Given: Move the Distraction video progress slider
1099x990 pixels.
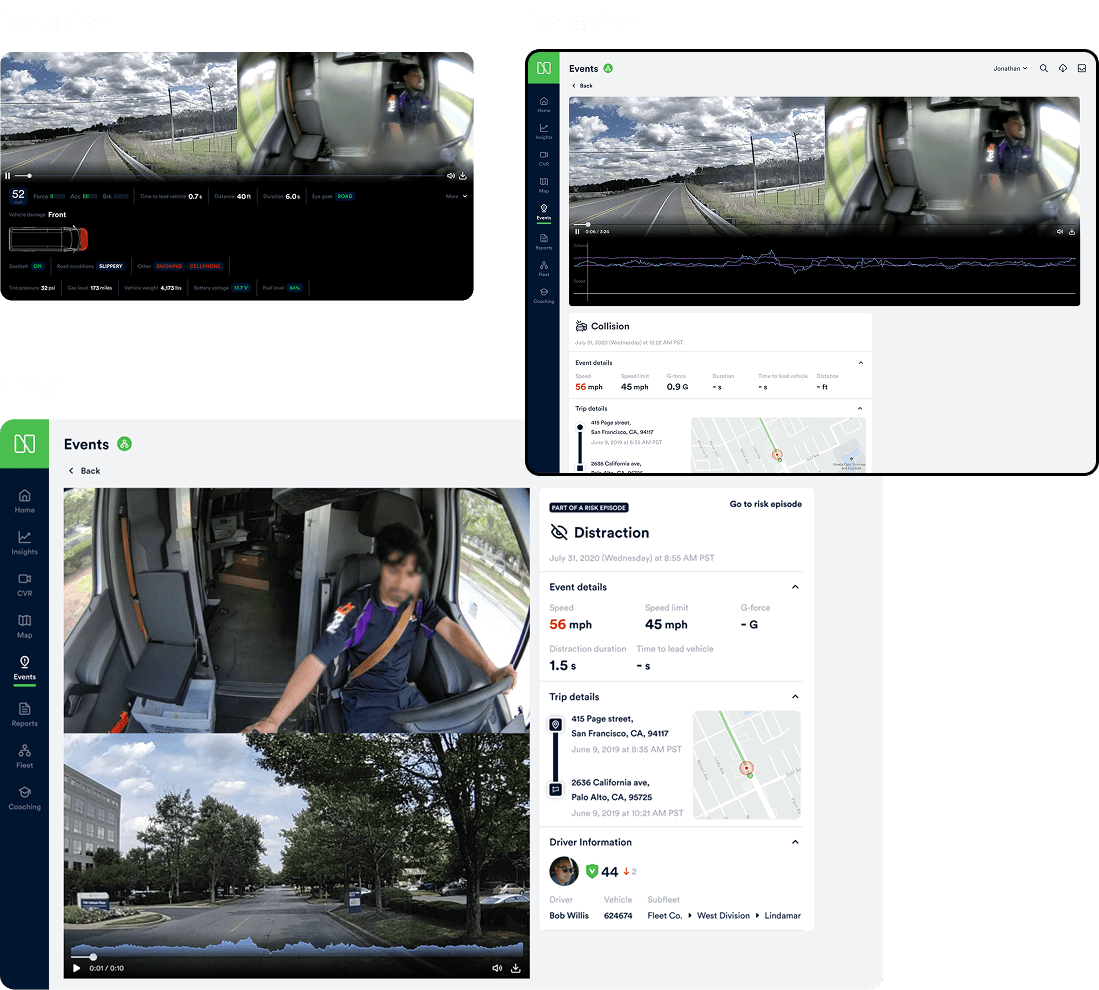Looking at the screenshot, I should tap(93, 956).
